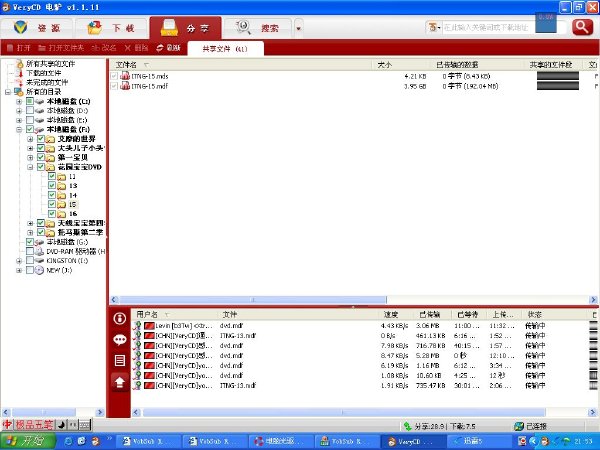Open the 资源 resources tab

(37, 28)
